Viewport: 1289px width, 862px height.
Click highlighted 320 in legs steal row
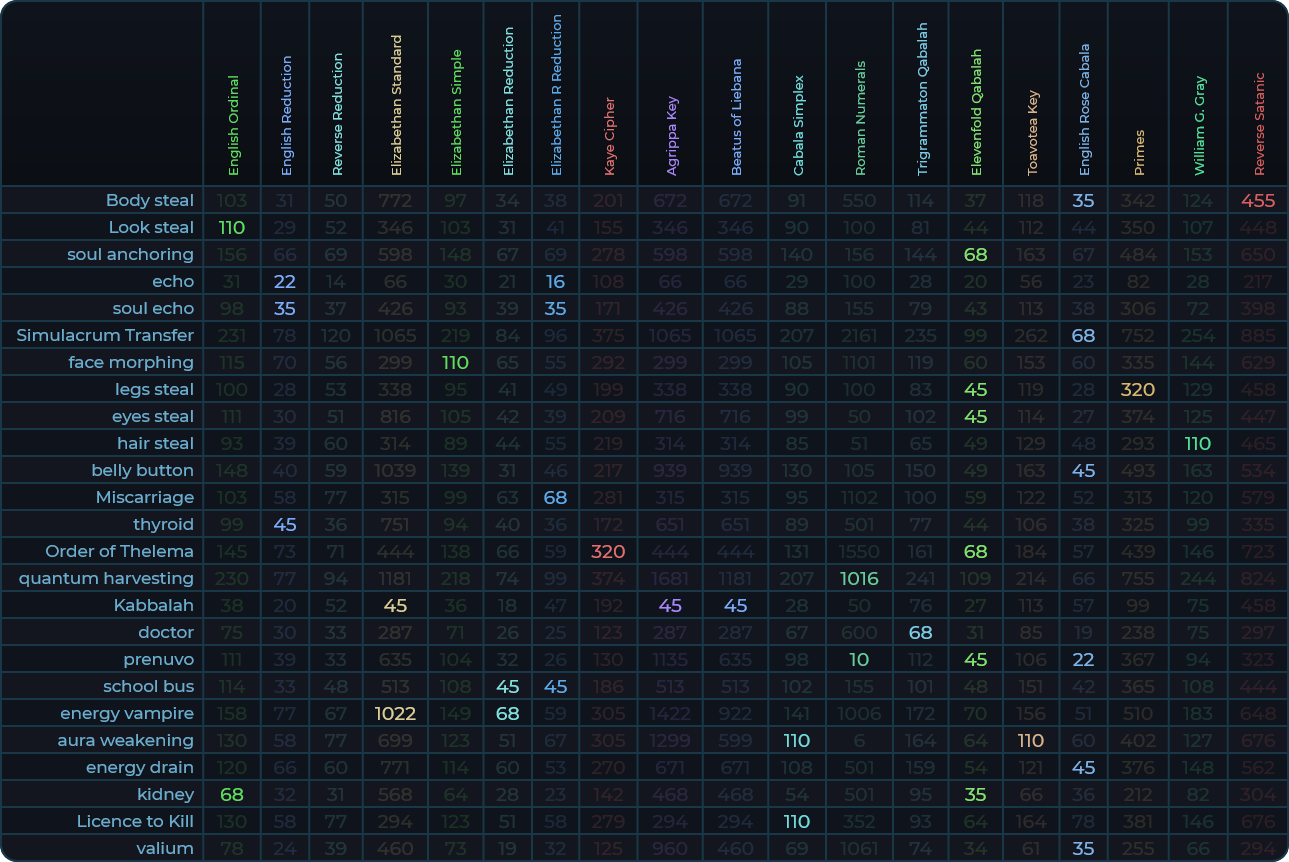coord(1138,389)
